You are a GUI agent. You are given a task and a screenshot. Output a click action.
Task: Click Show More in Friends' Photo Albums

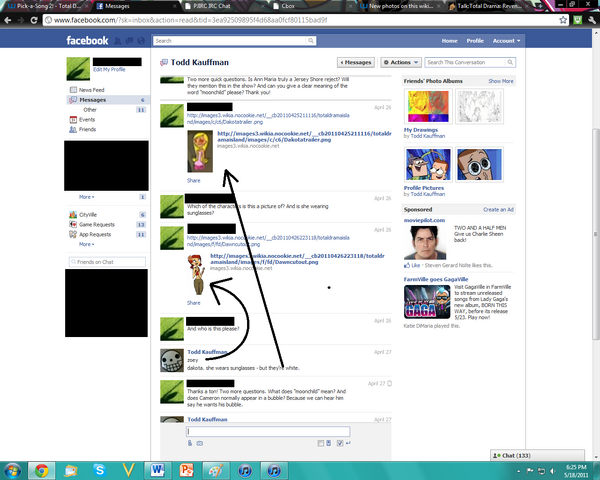click(x=501, y=81)
